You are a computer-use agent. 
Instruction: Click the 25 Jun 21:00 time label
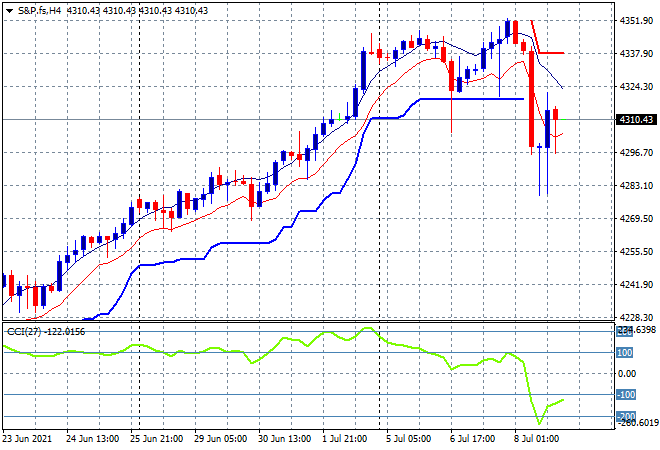point(157,439)
